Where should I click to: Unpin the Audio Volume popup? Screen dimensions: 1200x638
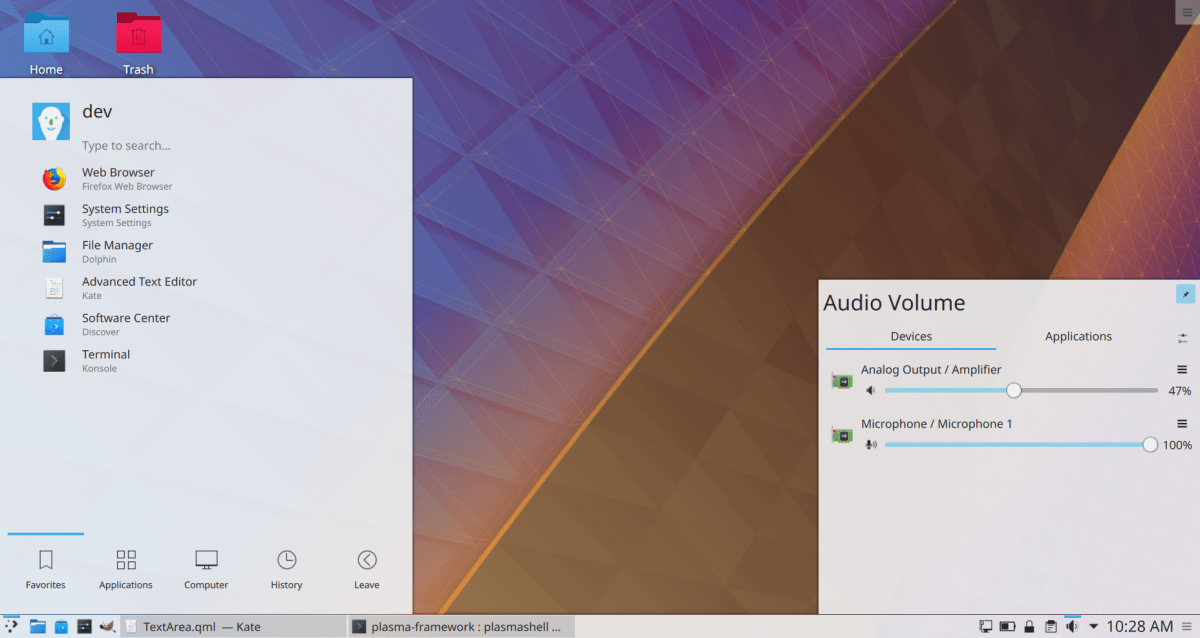[1186, 293]
